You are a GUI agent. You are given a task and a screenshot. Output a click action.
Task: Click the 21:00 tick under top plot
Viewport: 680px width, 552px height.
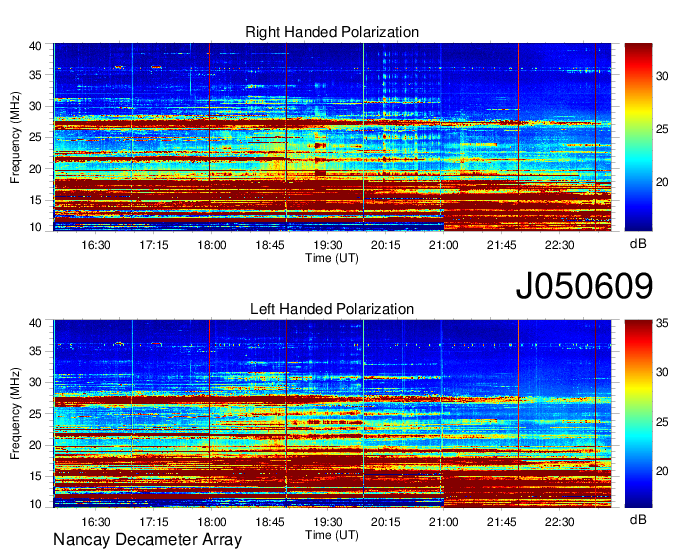(x=443, y=245)
